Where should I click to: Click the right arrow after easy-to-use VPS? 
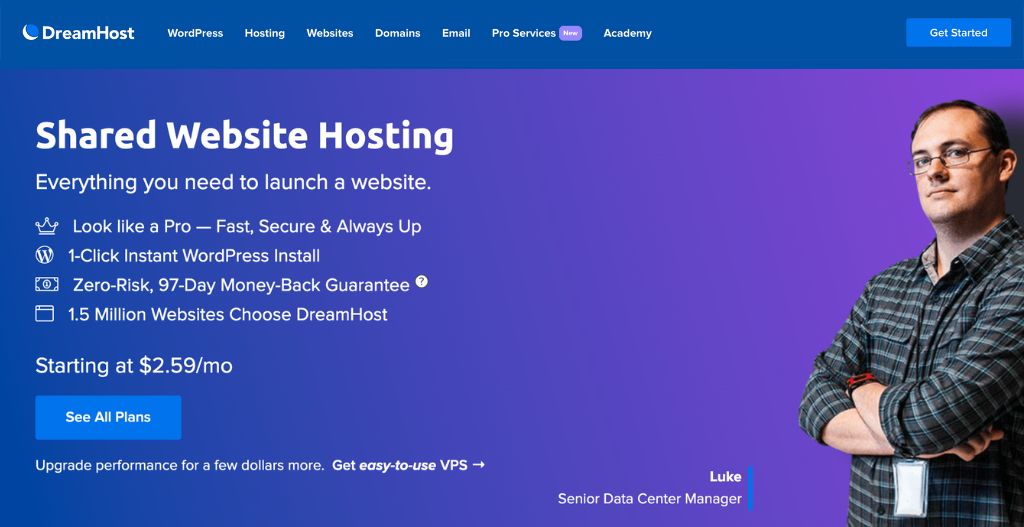(x=479, y=465)
